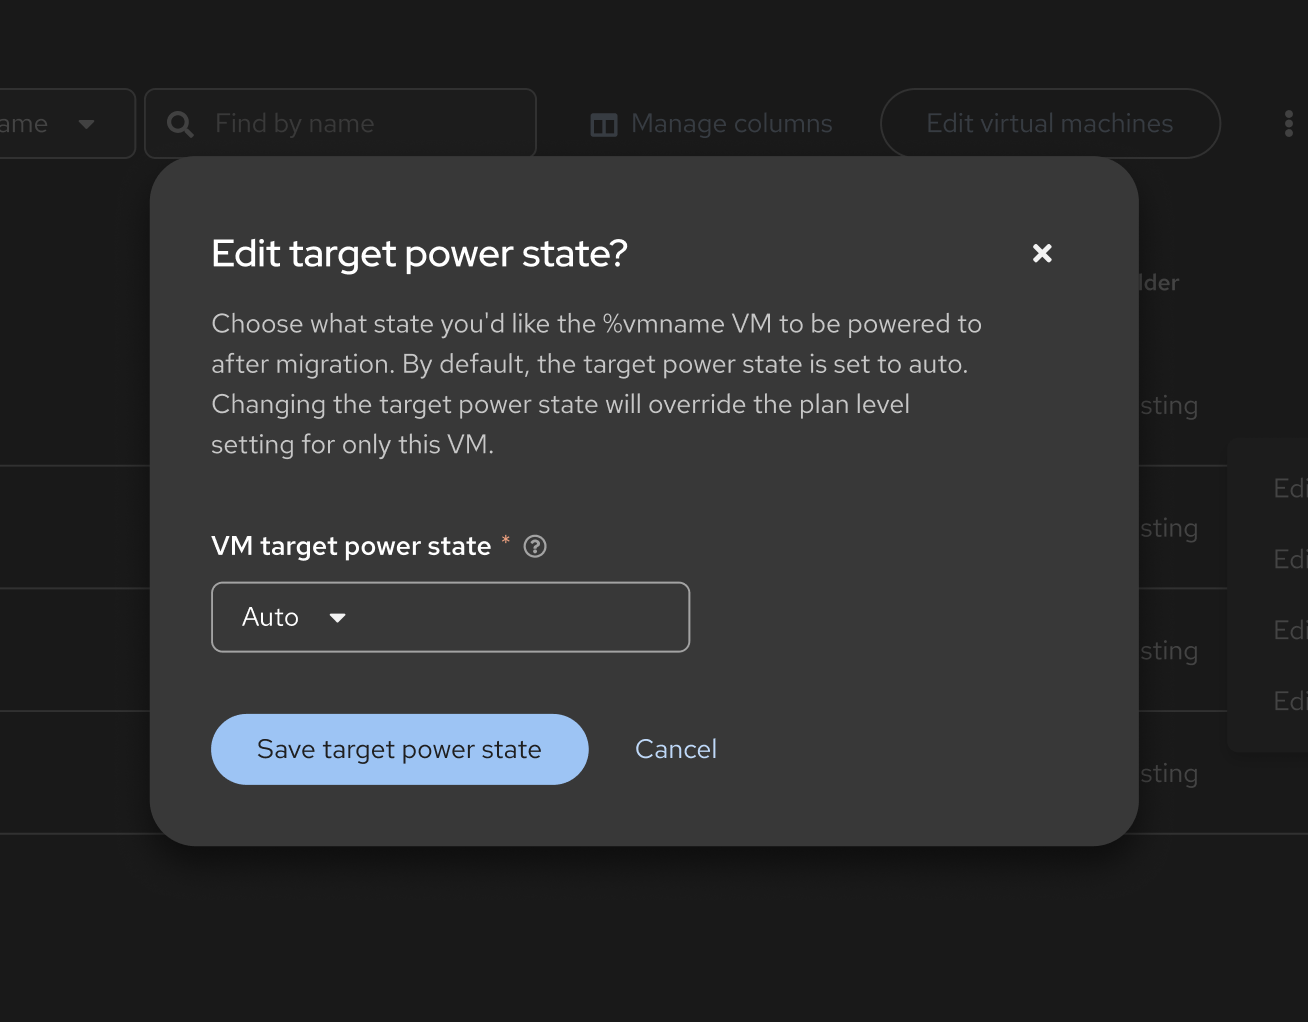Click the VM target power state label
The image size is (1308, 1022).
tap(351, 546)
